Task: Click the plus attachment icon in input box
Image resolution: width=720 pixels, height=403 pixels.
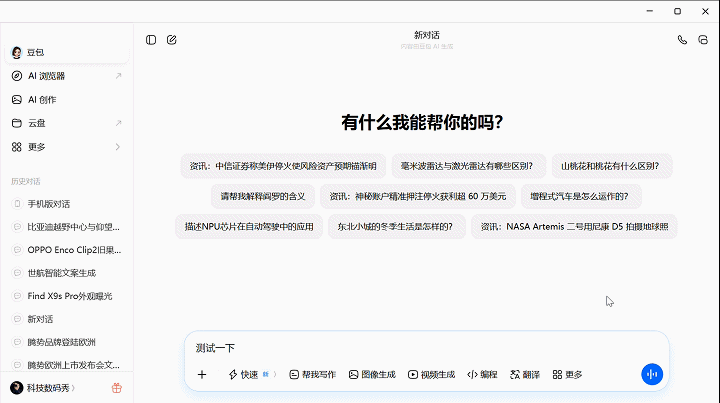Action: click(202, 374)
